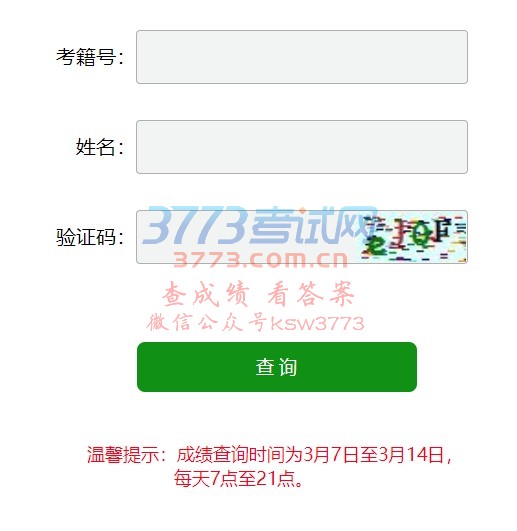Viewport: 517px width, 531px height.
Task: Click the blue 考试网 logo characters
Action: click(x=313, y=225)
